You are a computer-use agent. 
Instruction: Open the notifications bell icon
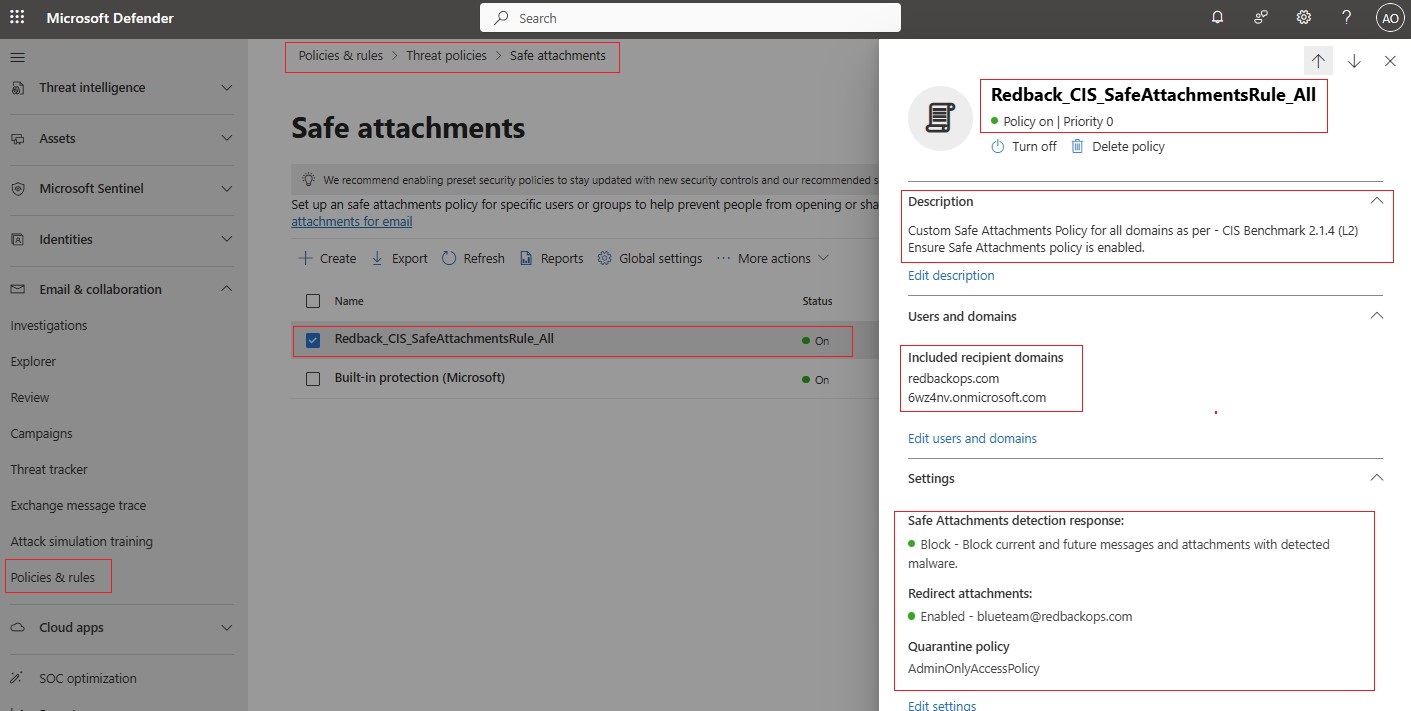click(x=1217, y=17)
